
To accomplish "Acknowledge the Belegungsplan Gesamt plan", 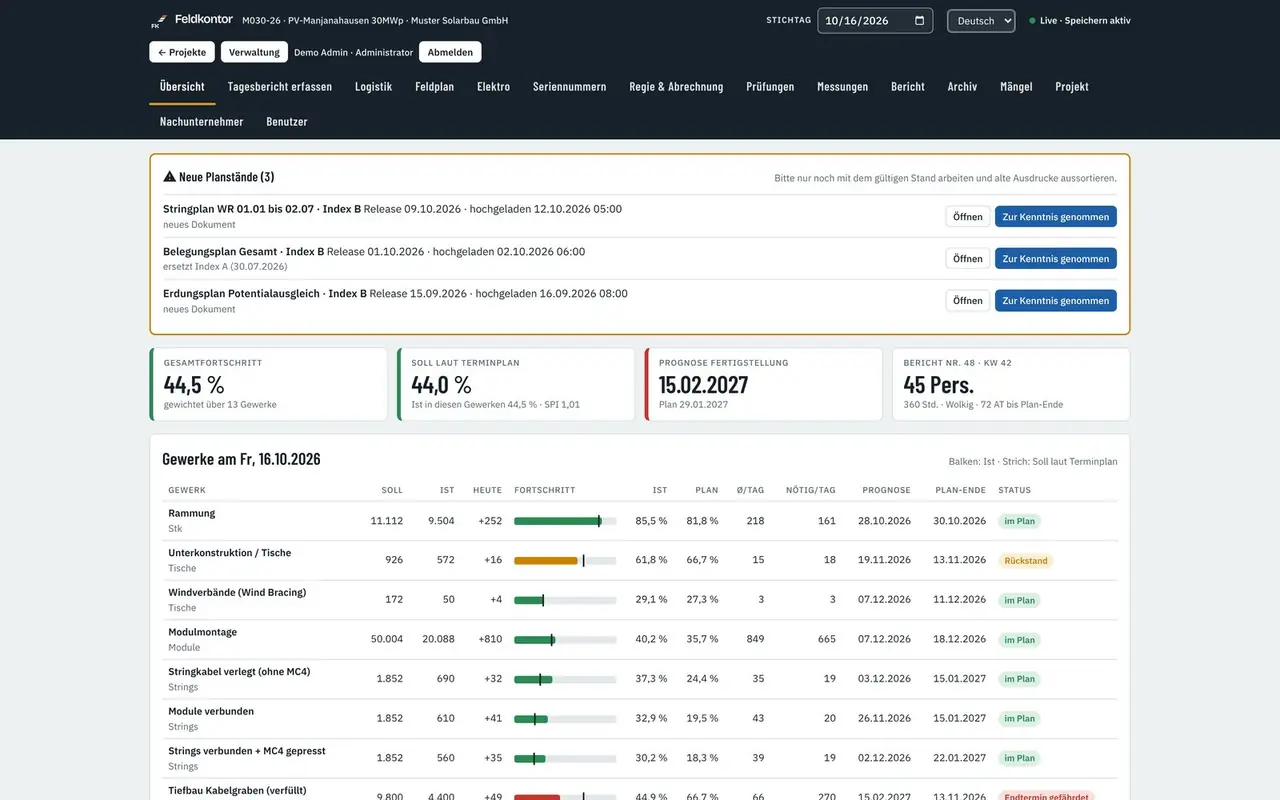I will (1056, 259).
